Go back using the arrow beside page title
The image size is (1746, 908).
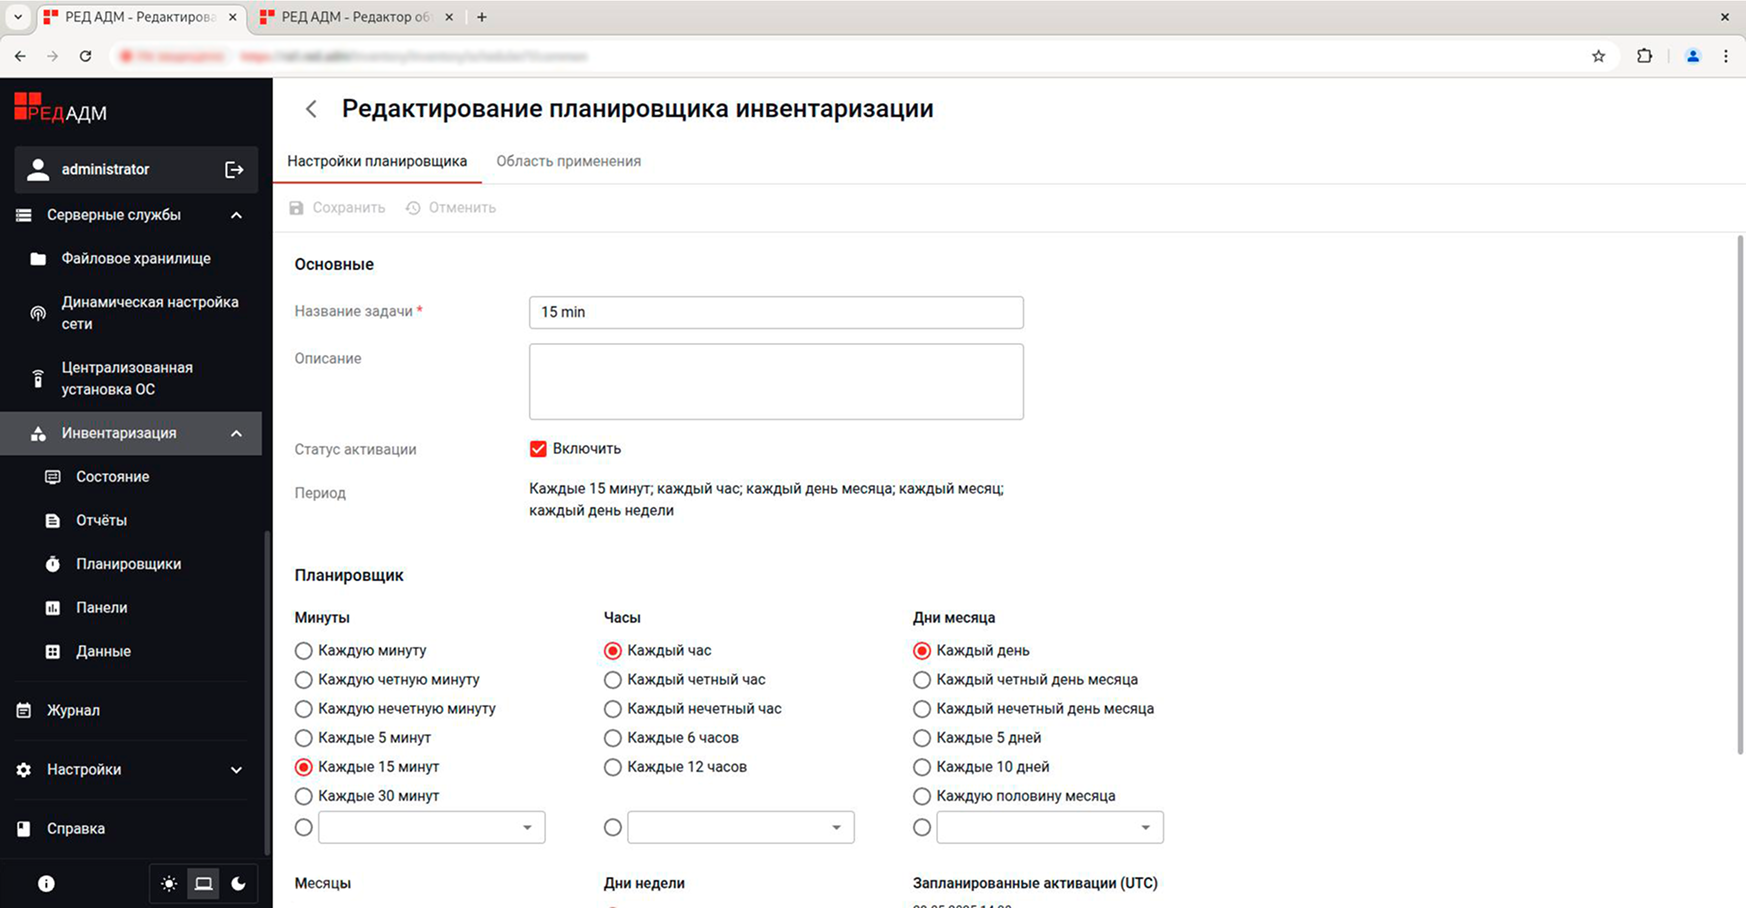[311, 109]
